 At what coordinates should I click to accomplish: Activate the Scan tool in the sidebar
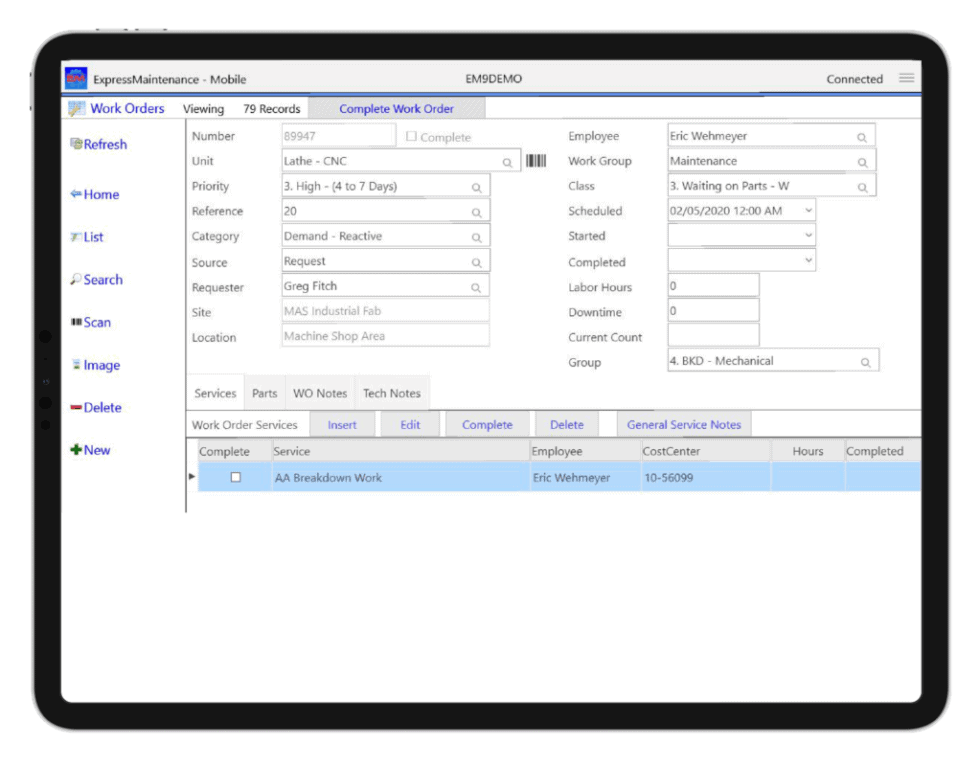coord(91,322)
